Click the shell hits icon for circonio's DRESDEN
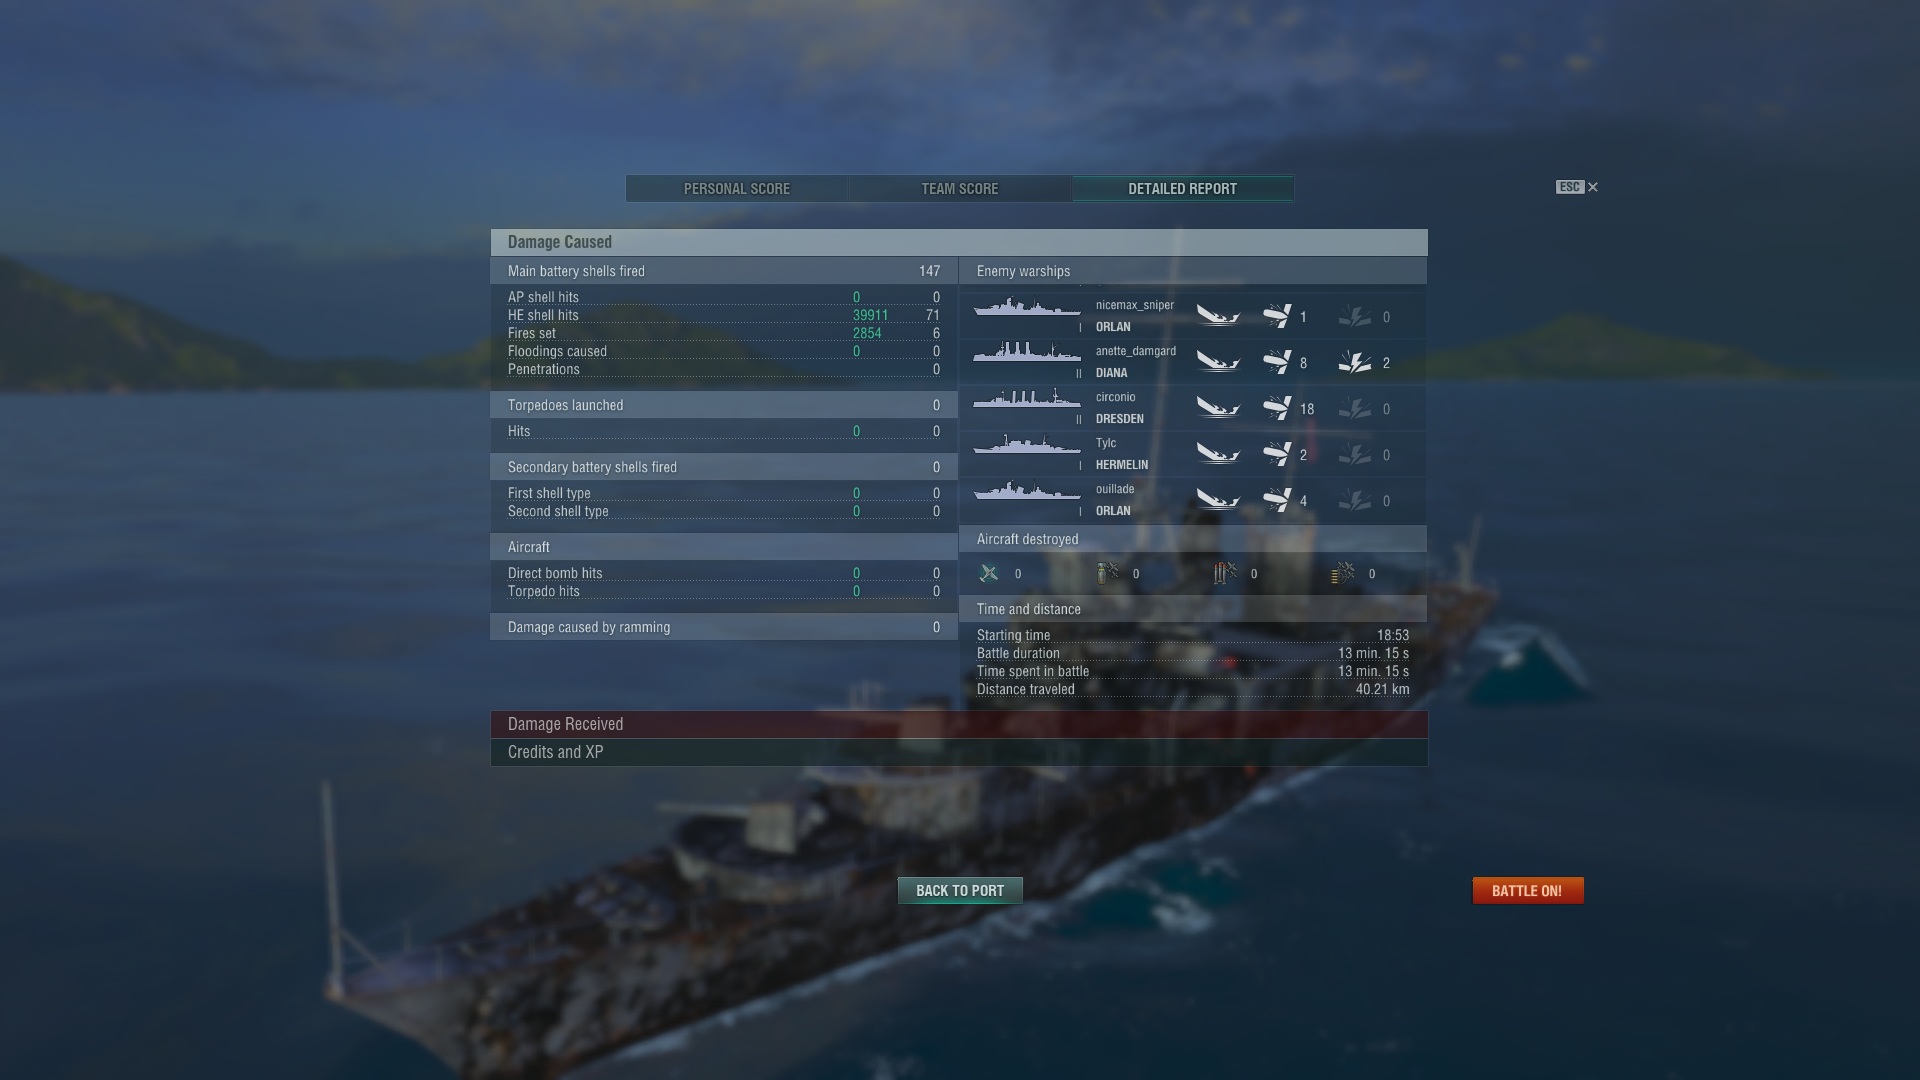 tap(1276, 408)
